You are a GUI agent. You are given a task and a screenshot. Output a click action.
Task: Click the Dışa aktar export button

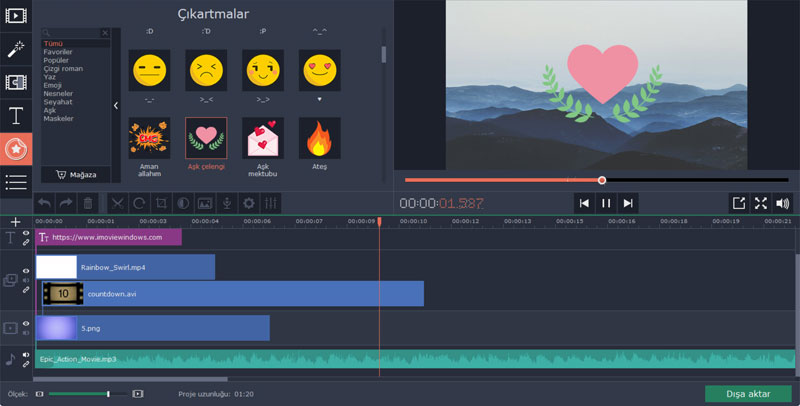coord(748,394)
